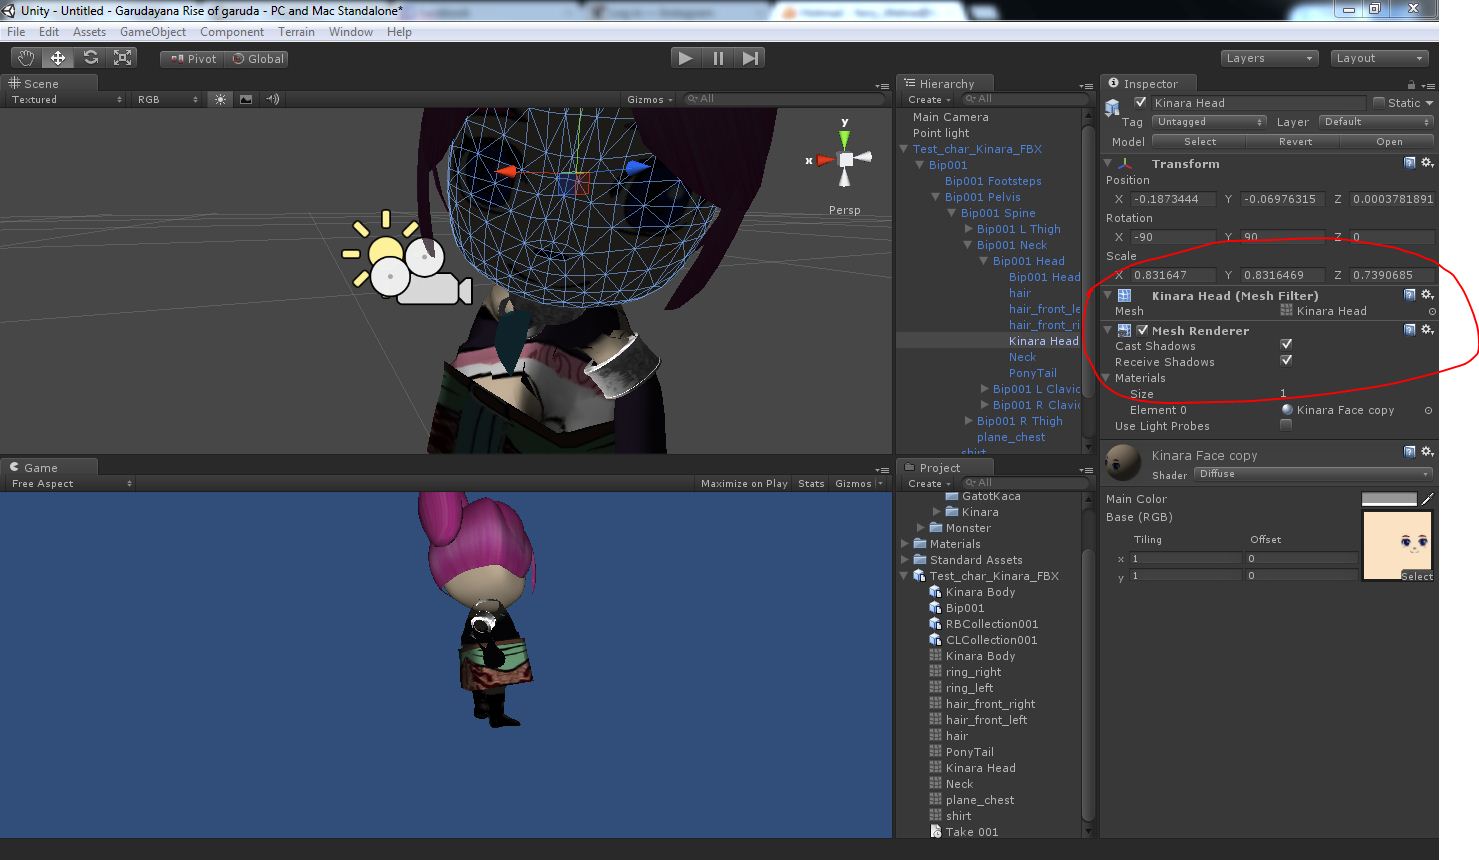This screenshot has width=1479, height=860.
Task: Open the GameObject menu
Action: point(153,32)
